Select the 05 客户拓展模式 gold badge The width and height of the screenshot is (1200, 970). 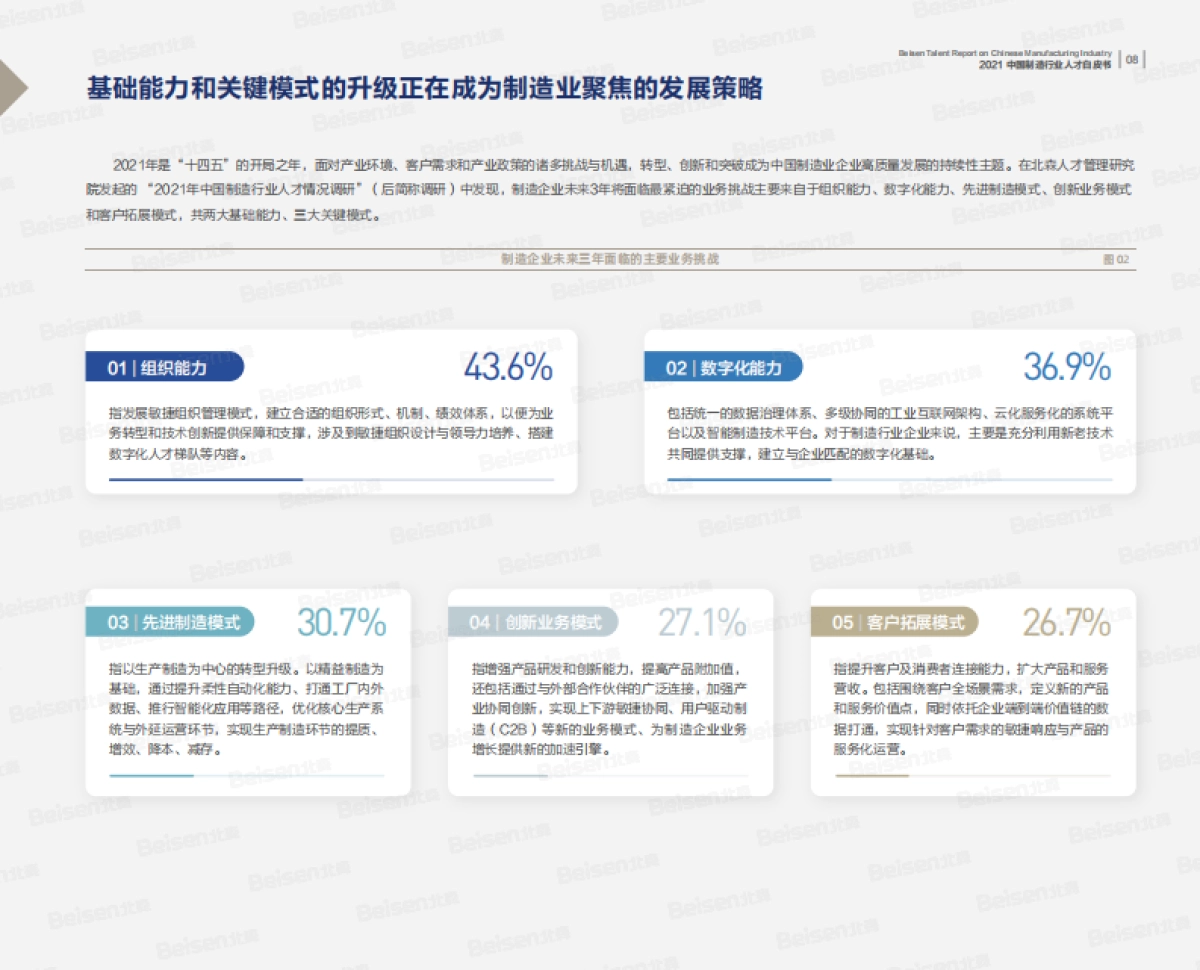click(x=898, y=621)
